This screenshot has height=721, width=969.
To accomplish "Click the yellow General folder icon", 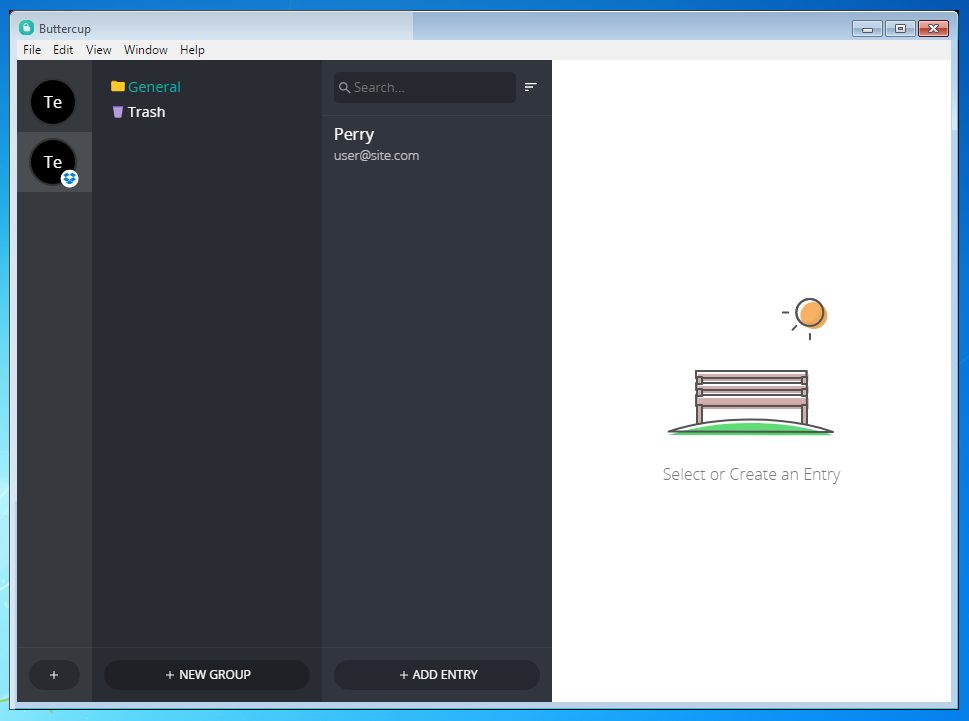I will coord(117,86).
